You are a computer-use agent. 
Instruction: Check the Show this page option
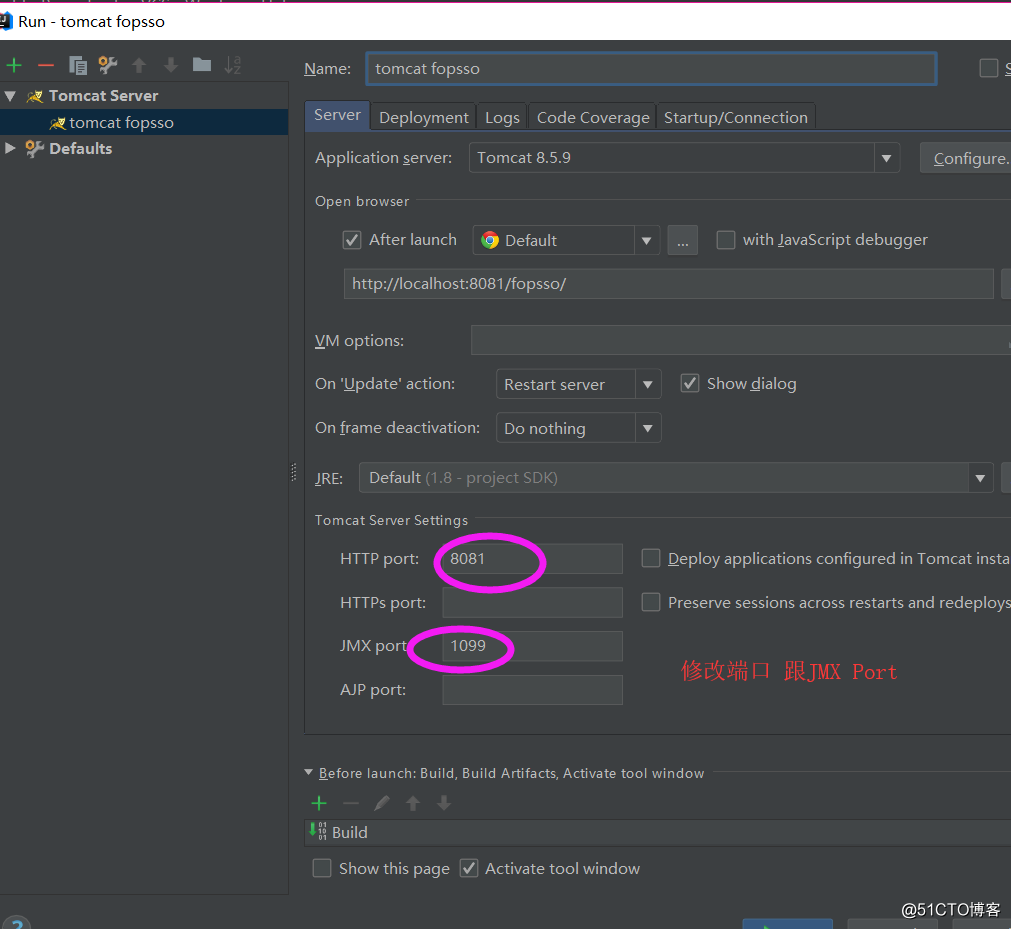tap(322, 868)
